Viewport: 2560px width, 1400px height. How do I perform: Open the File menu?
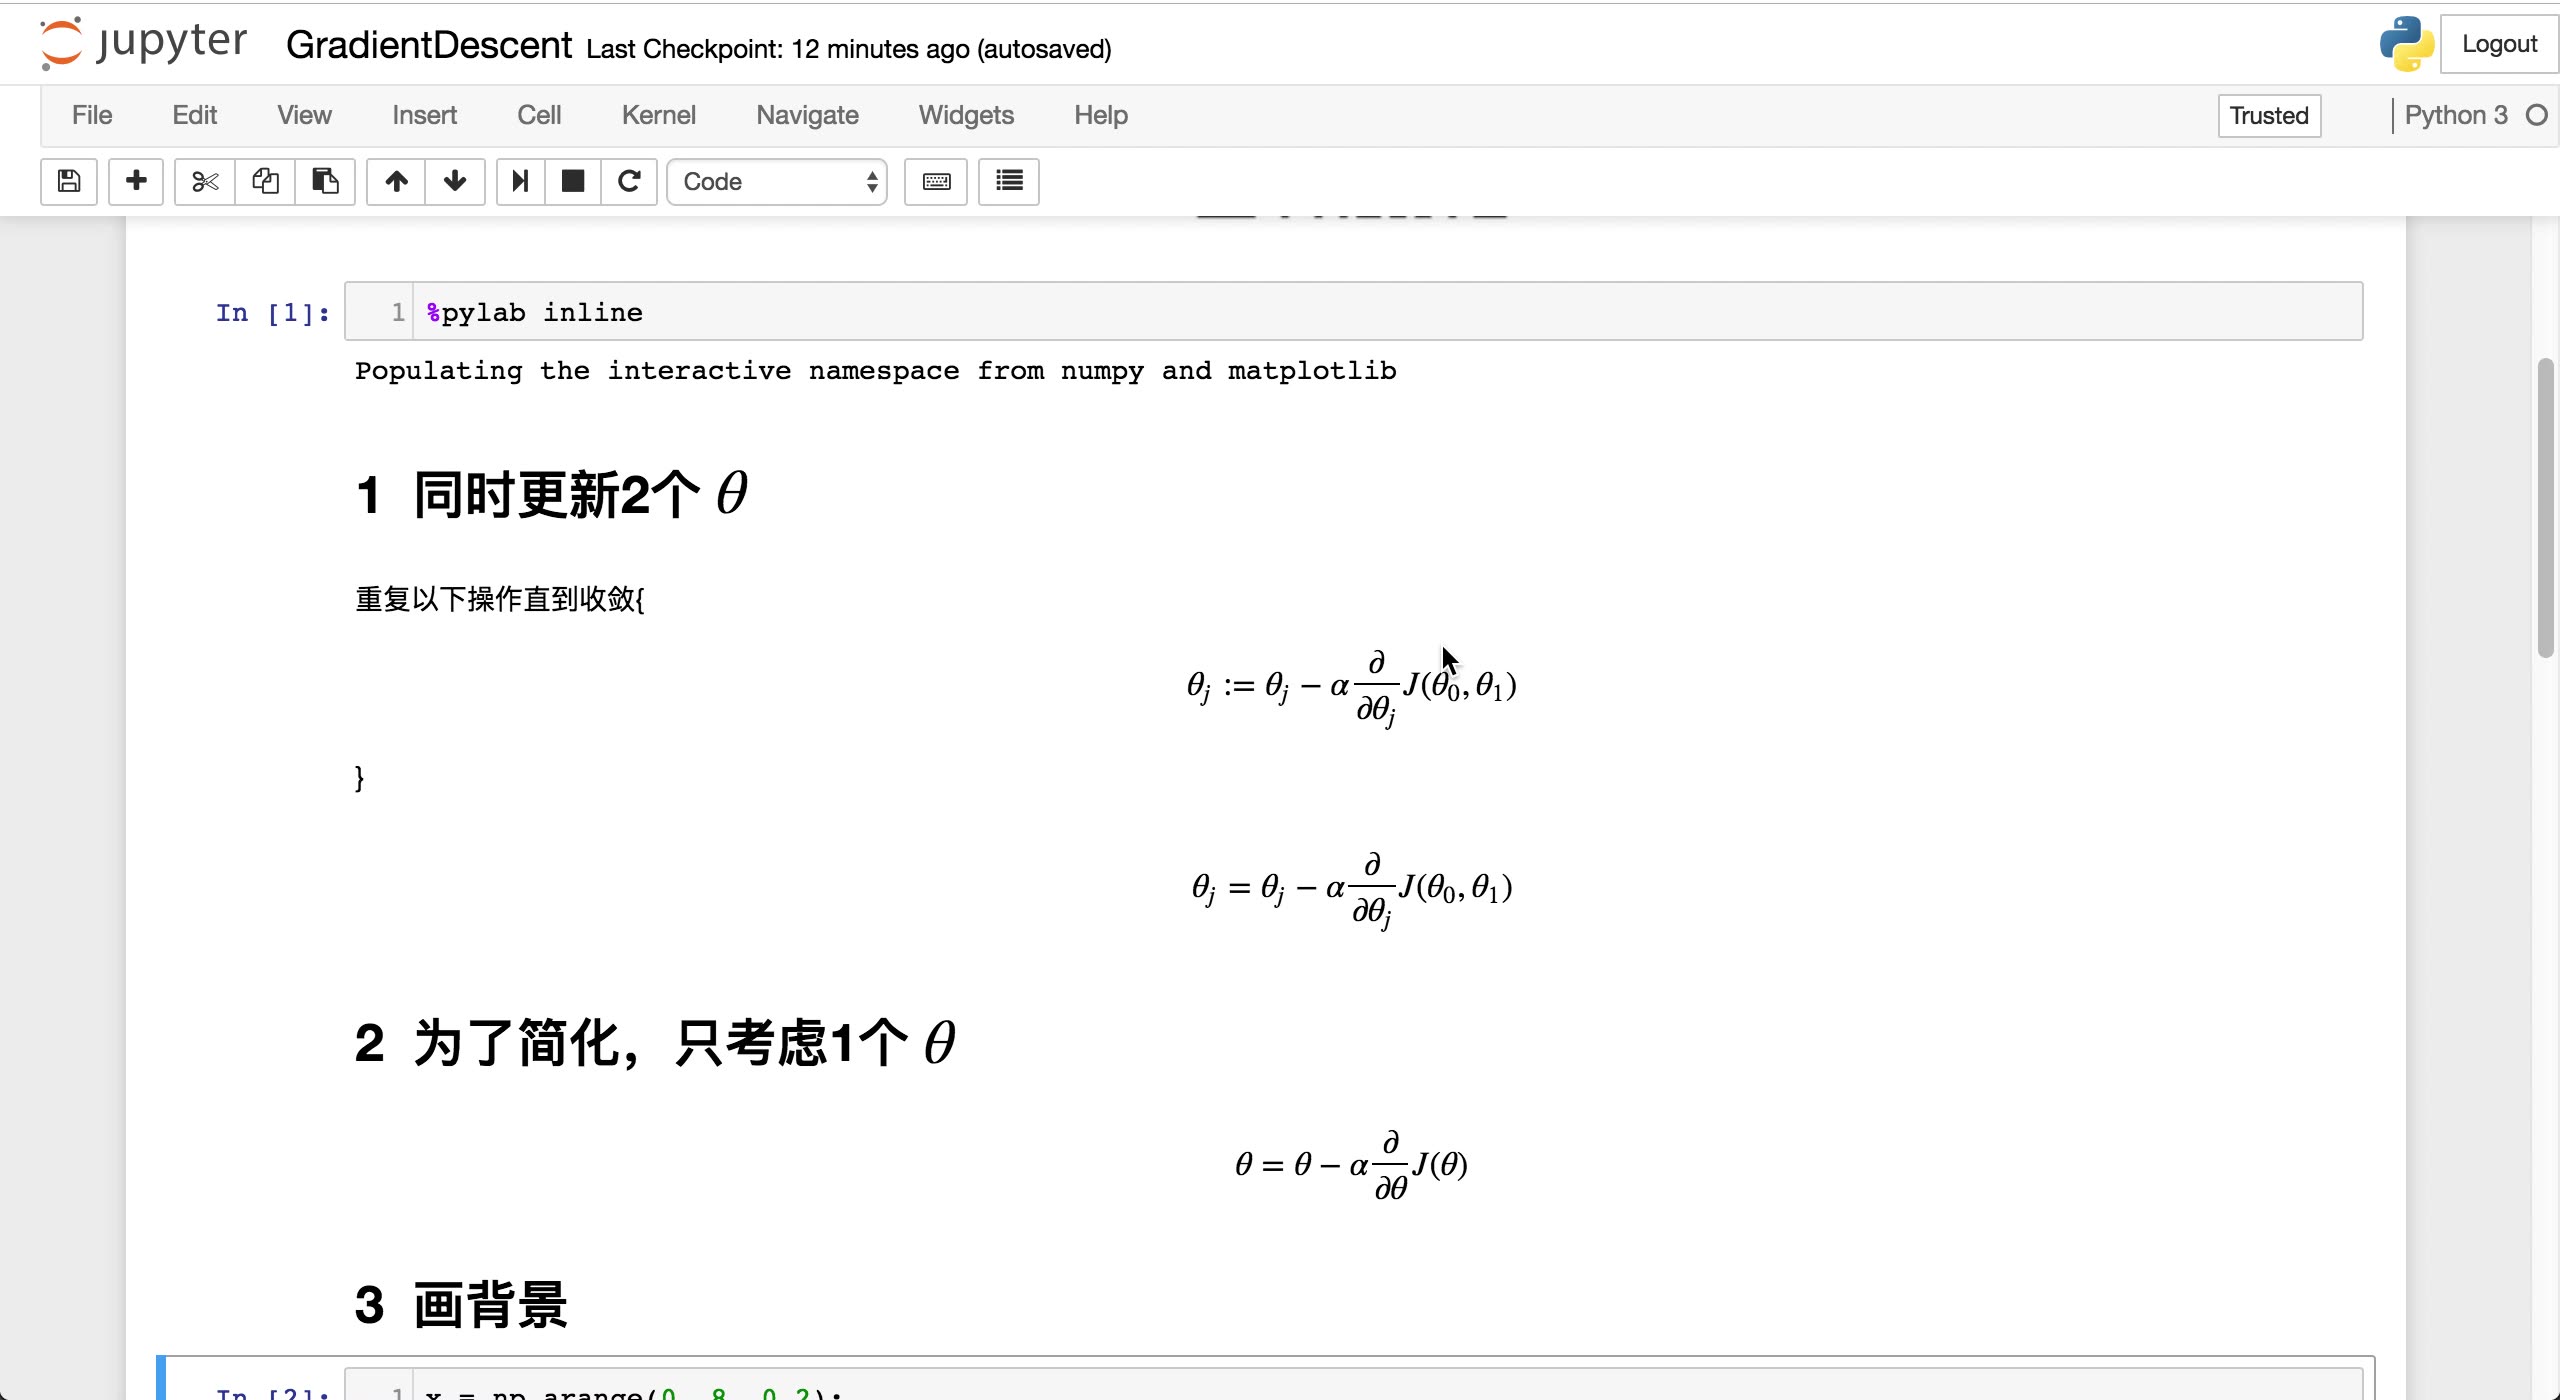pyautogui.click(x=92, y=115)
